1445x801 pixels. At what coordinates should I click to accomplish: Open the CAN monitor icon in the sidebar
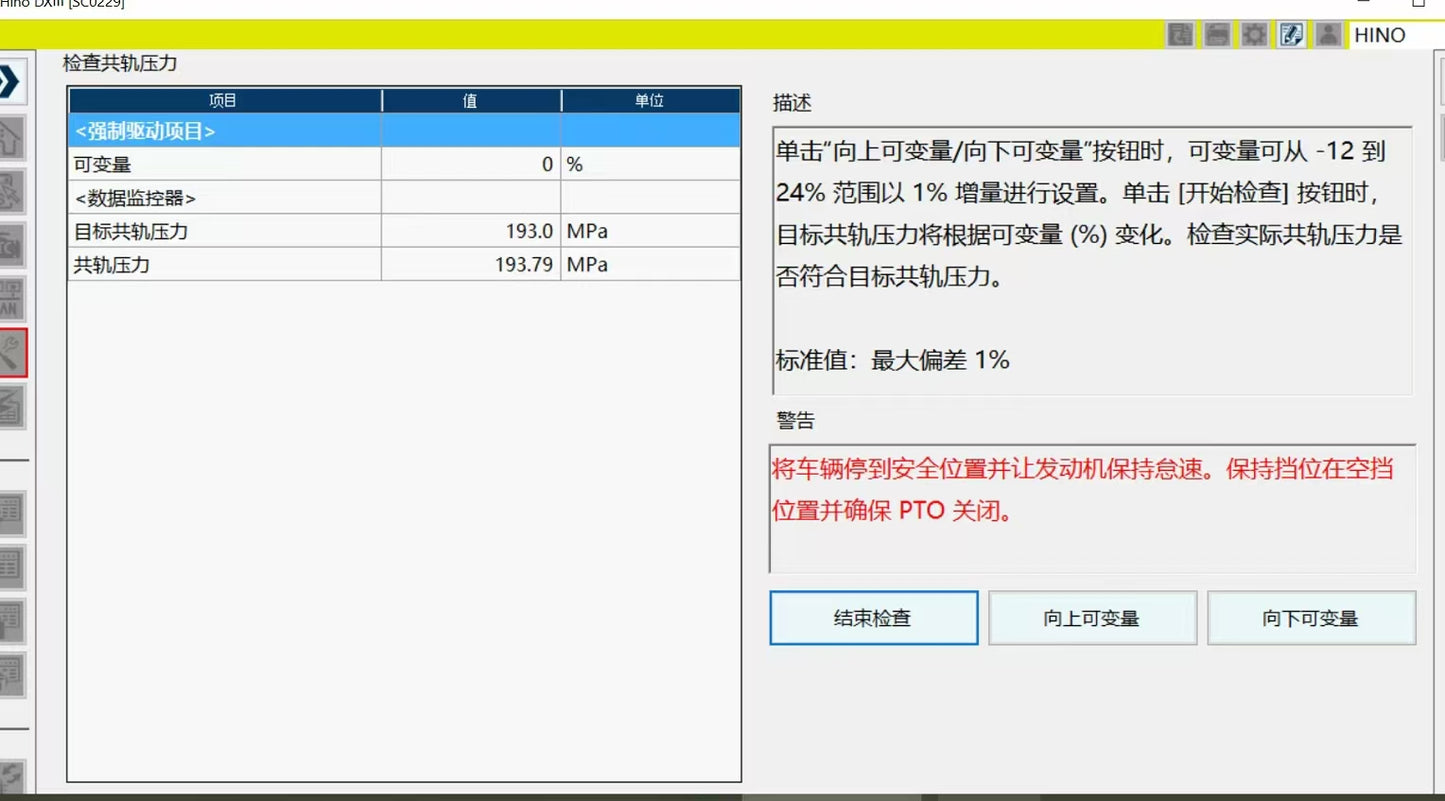(x=10, y=297)
